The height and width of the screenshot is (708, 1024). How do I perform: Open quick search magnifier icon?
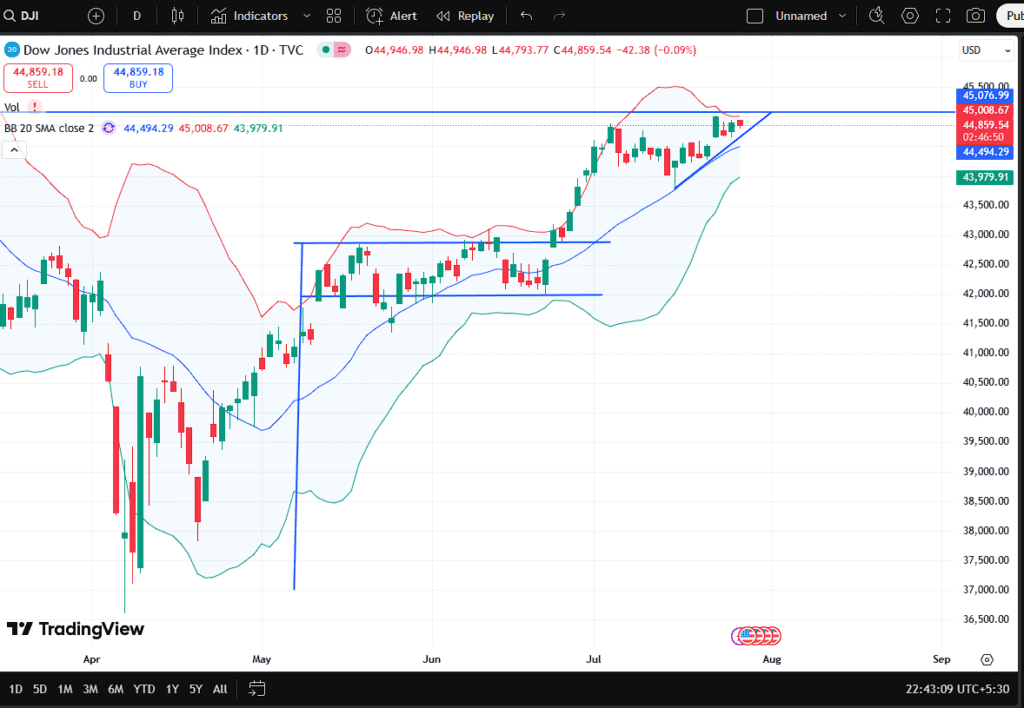tap(876, 16)
